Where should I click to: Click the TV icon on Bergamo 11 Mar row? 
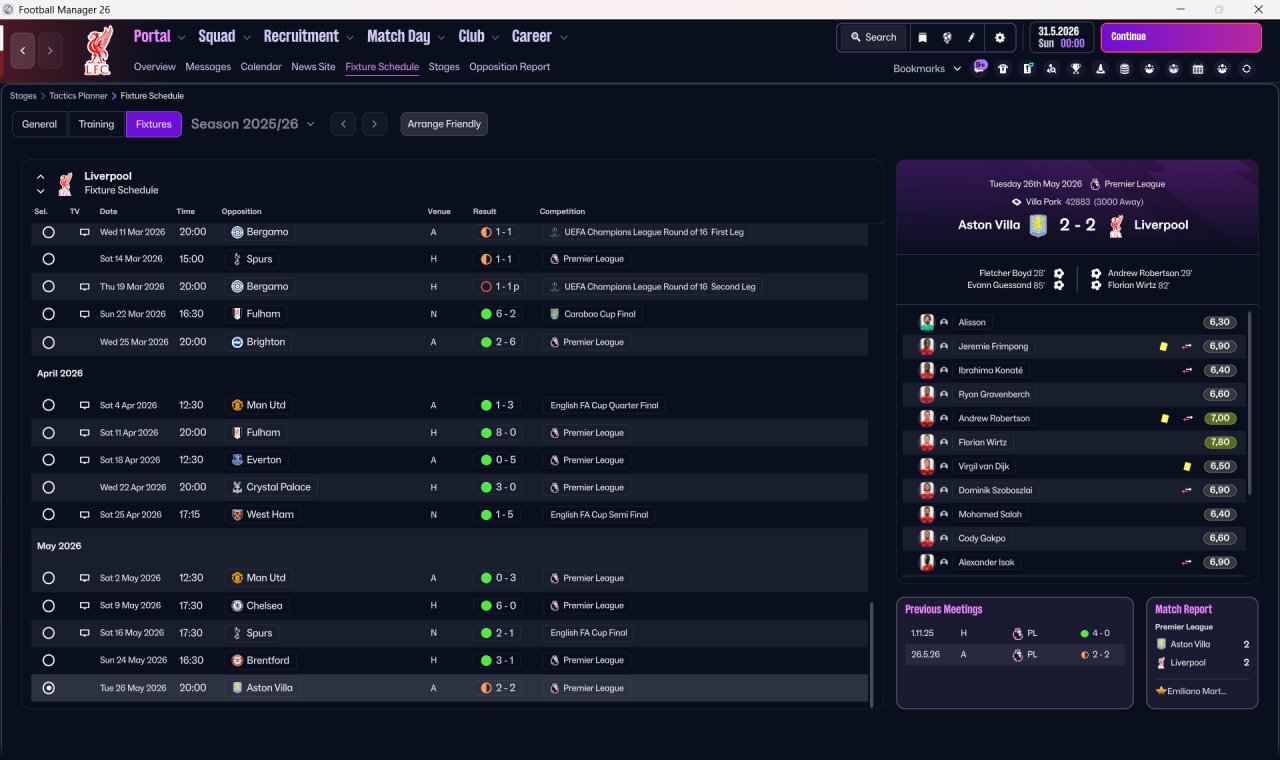pyautogui.click(x=85, y=232)
